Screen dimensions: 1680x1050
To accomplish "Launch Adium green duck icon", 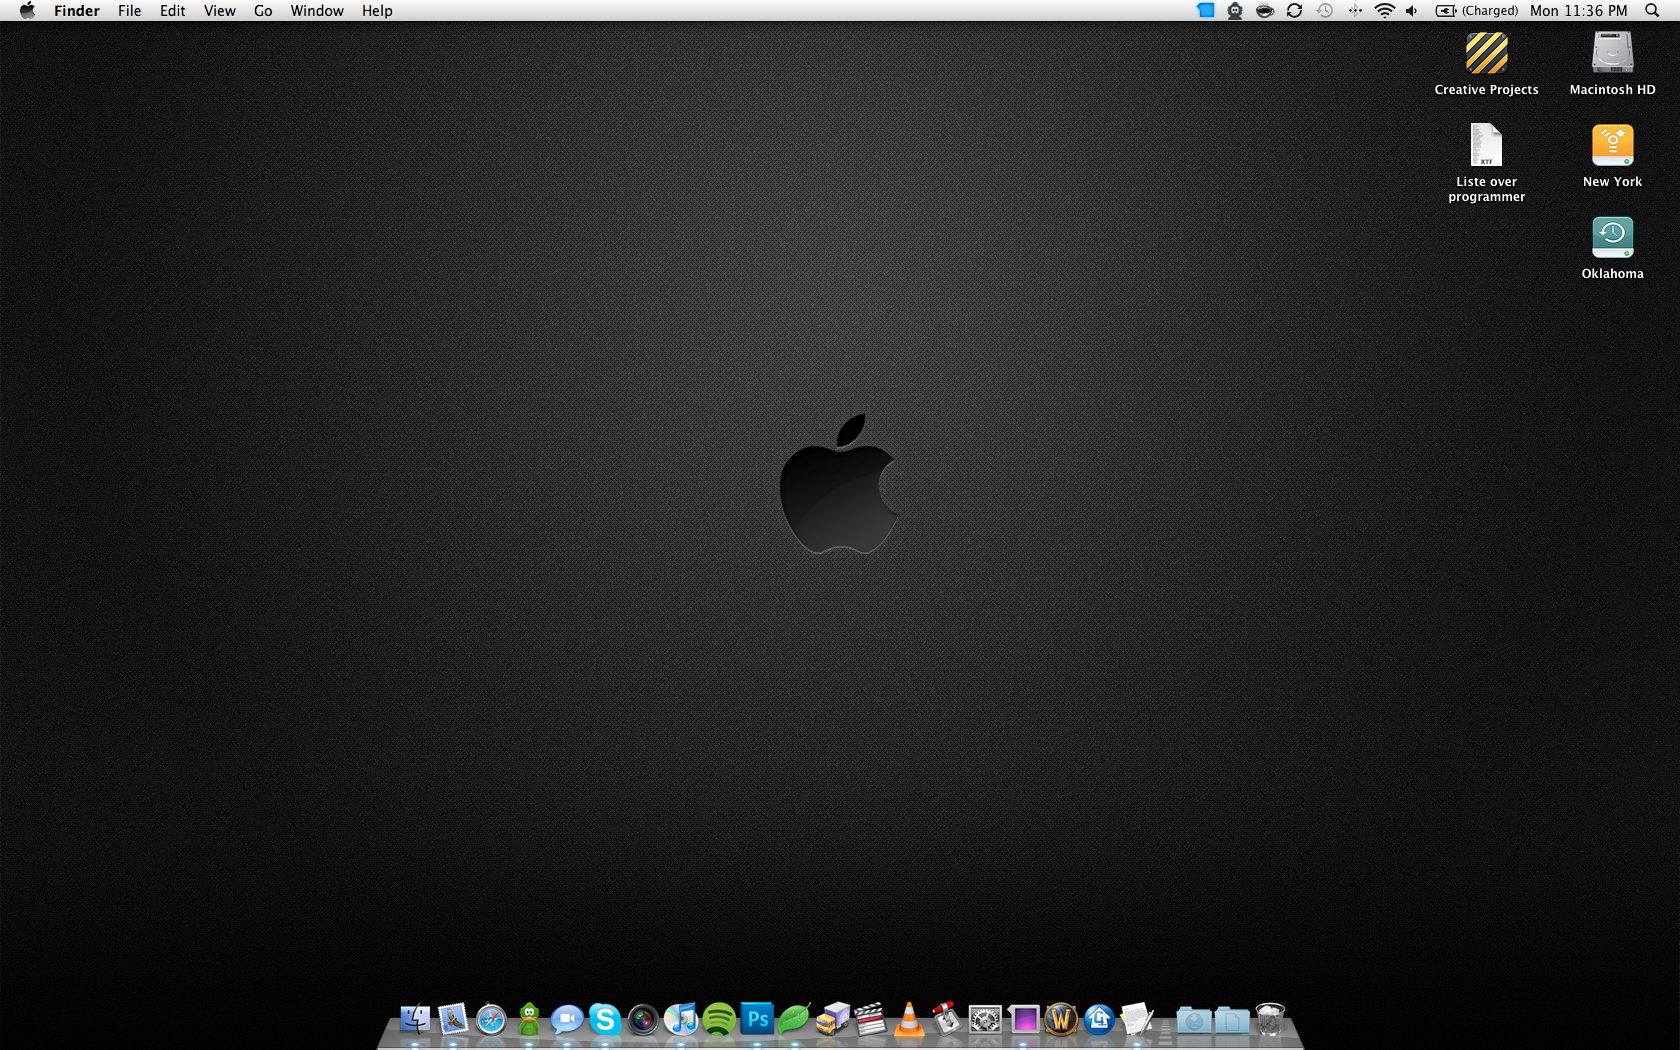I will 529,1019.
